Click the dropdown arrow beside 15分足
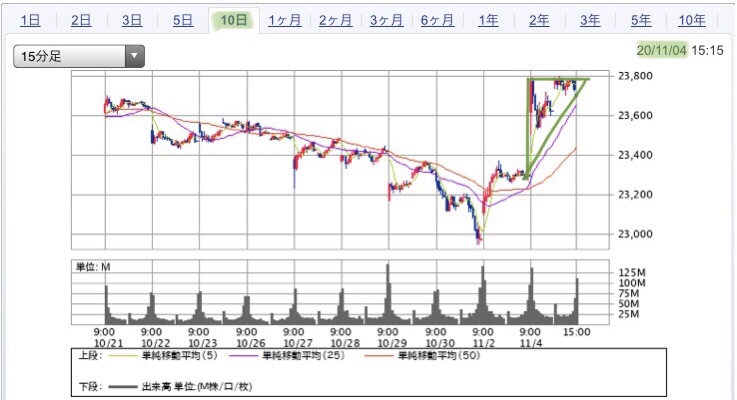 (134, 56)
